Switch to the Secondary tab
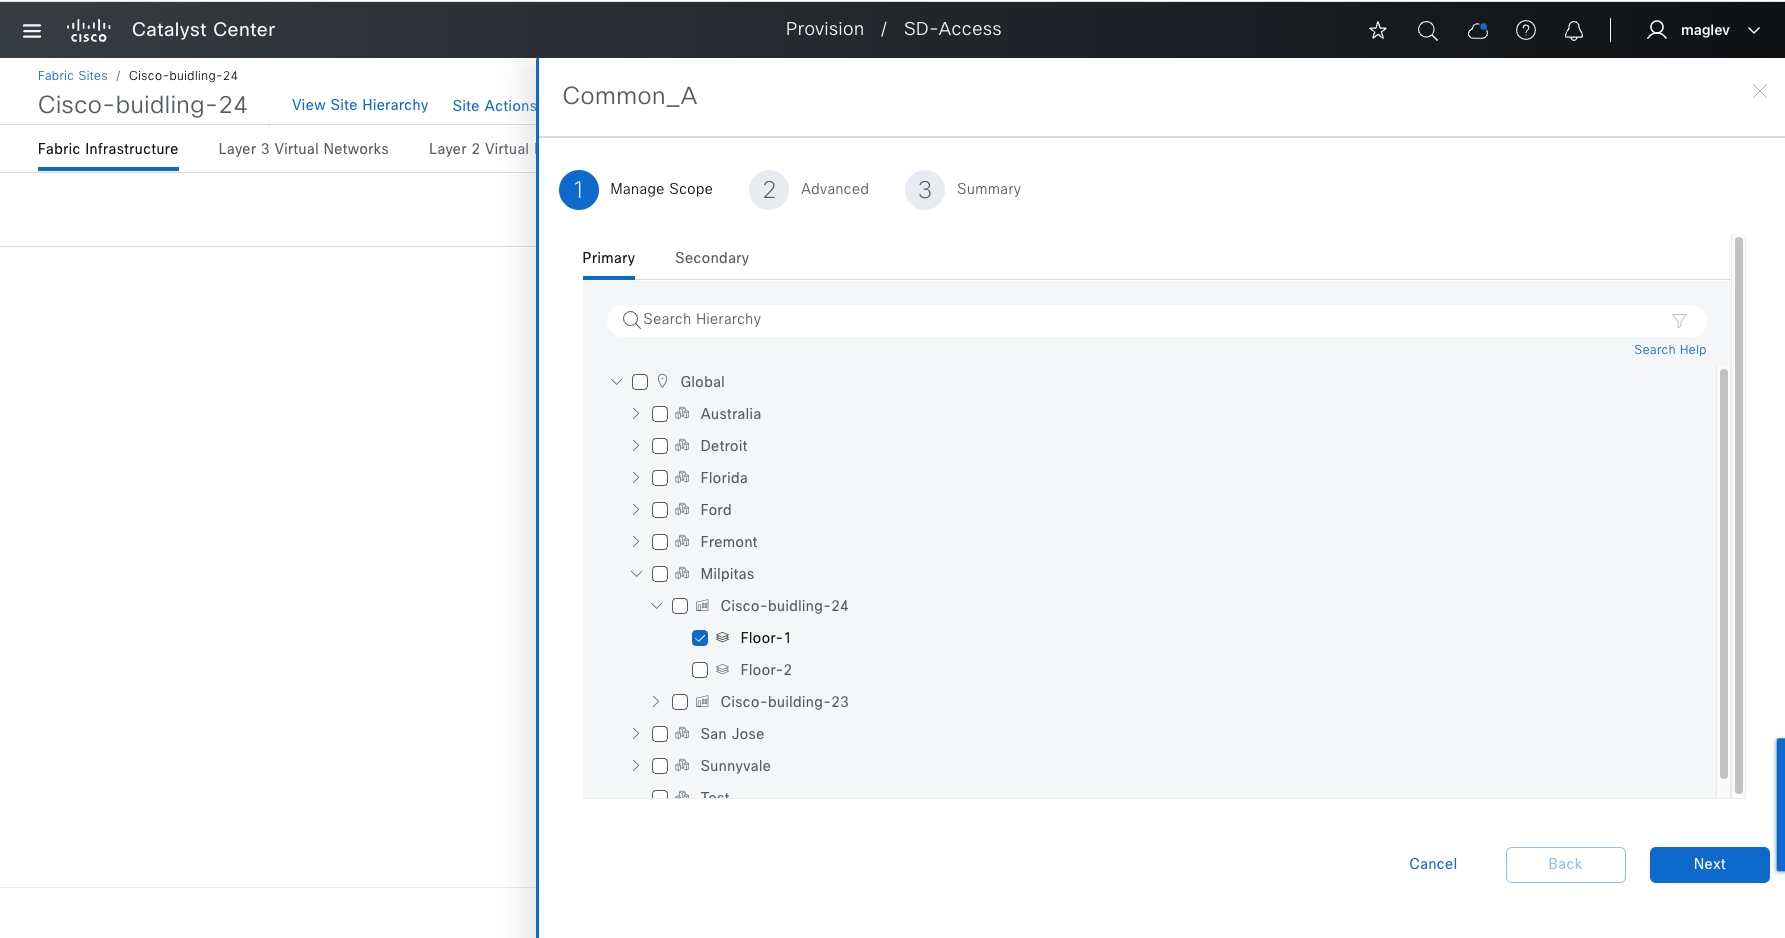The image size is (1785, 938). pyautogui.click(x=711, y=257)
